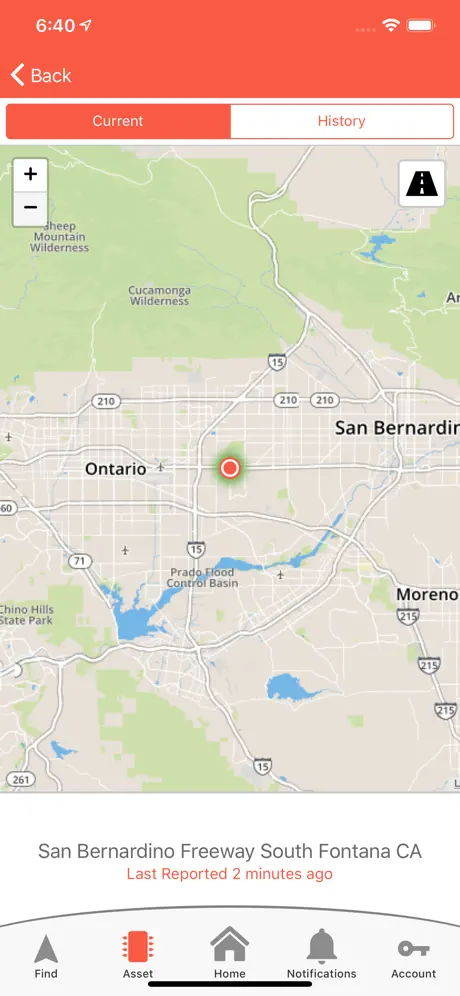The width and height of the screenshot is (460, 996).
Task: Tap the Prado Flood Control Basin label
Action: pyautogui.click(x=203, y=577)
